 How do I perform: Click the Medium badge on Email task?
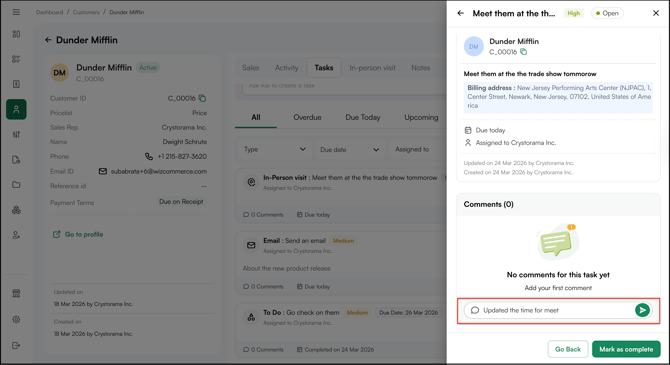(344, 241)
